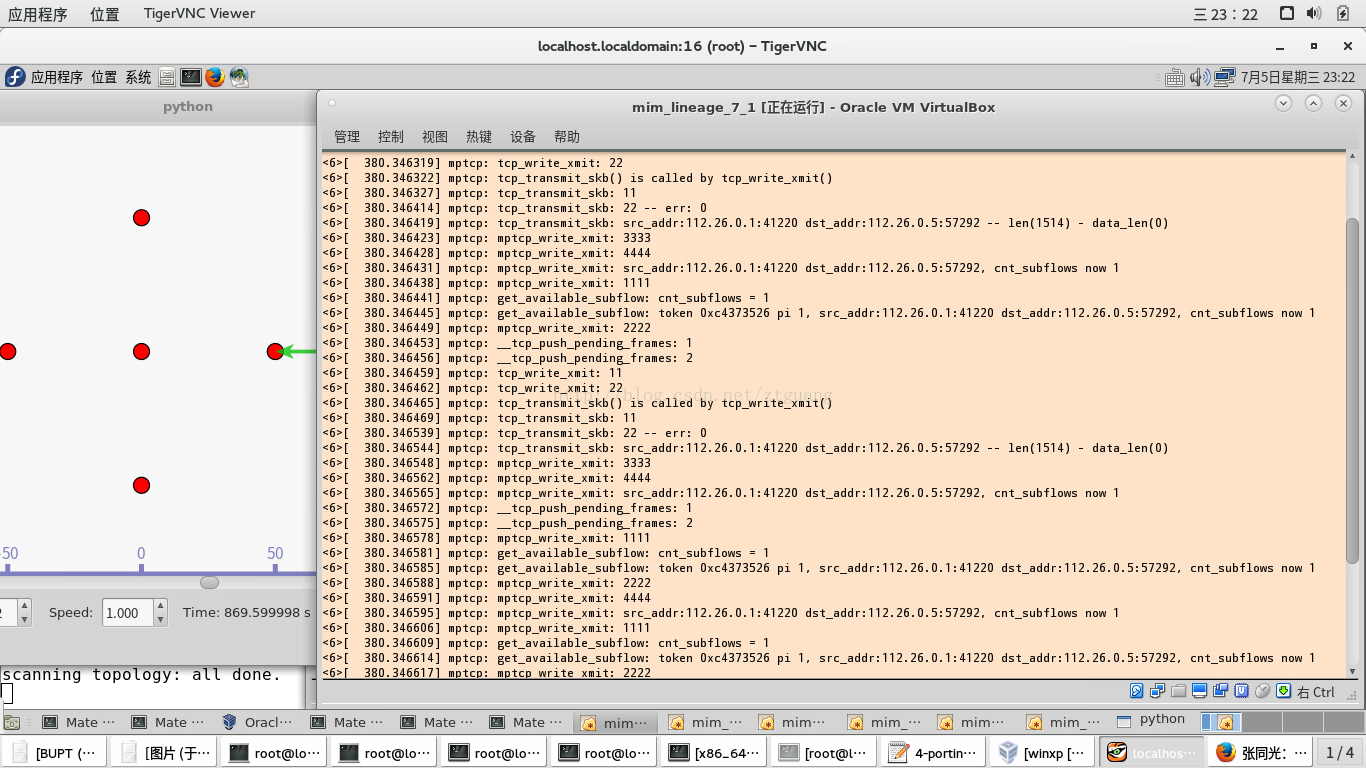Launch Firefox from the Fedora panel launcher
Screen dimensions: 1366x768
click(x=215, y=77)
